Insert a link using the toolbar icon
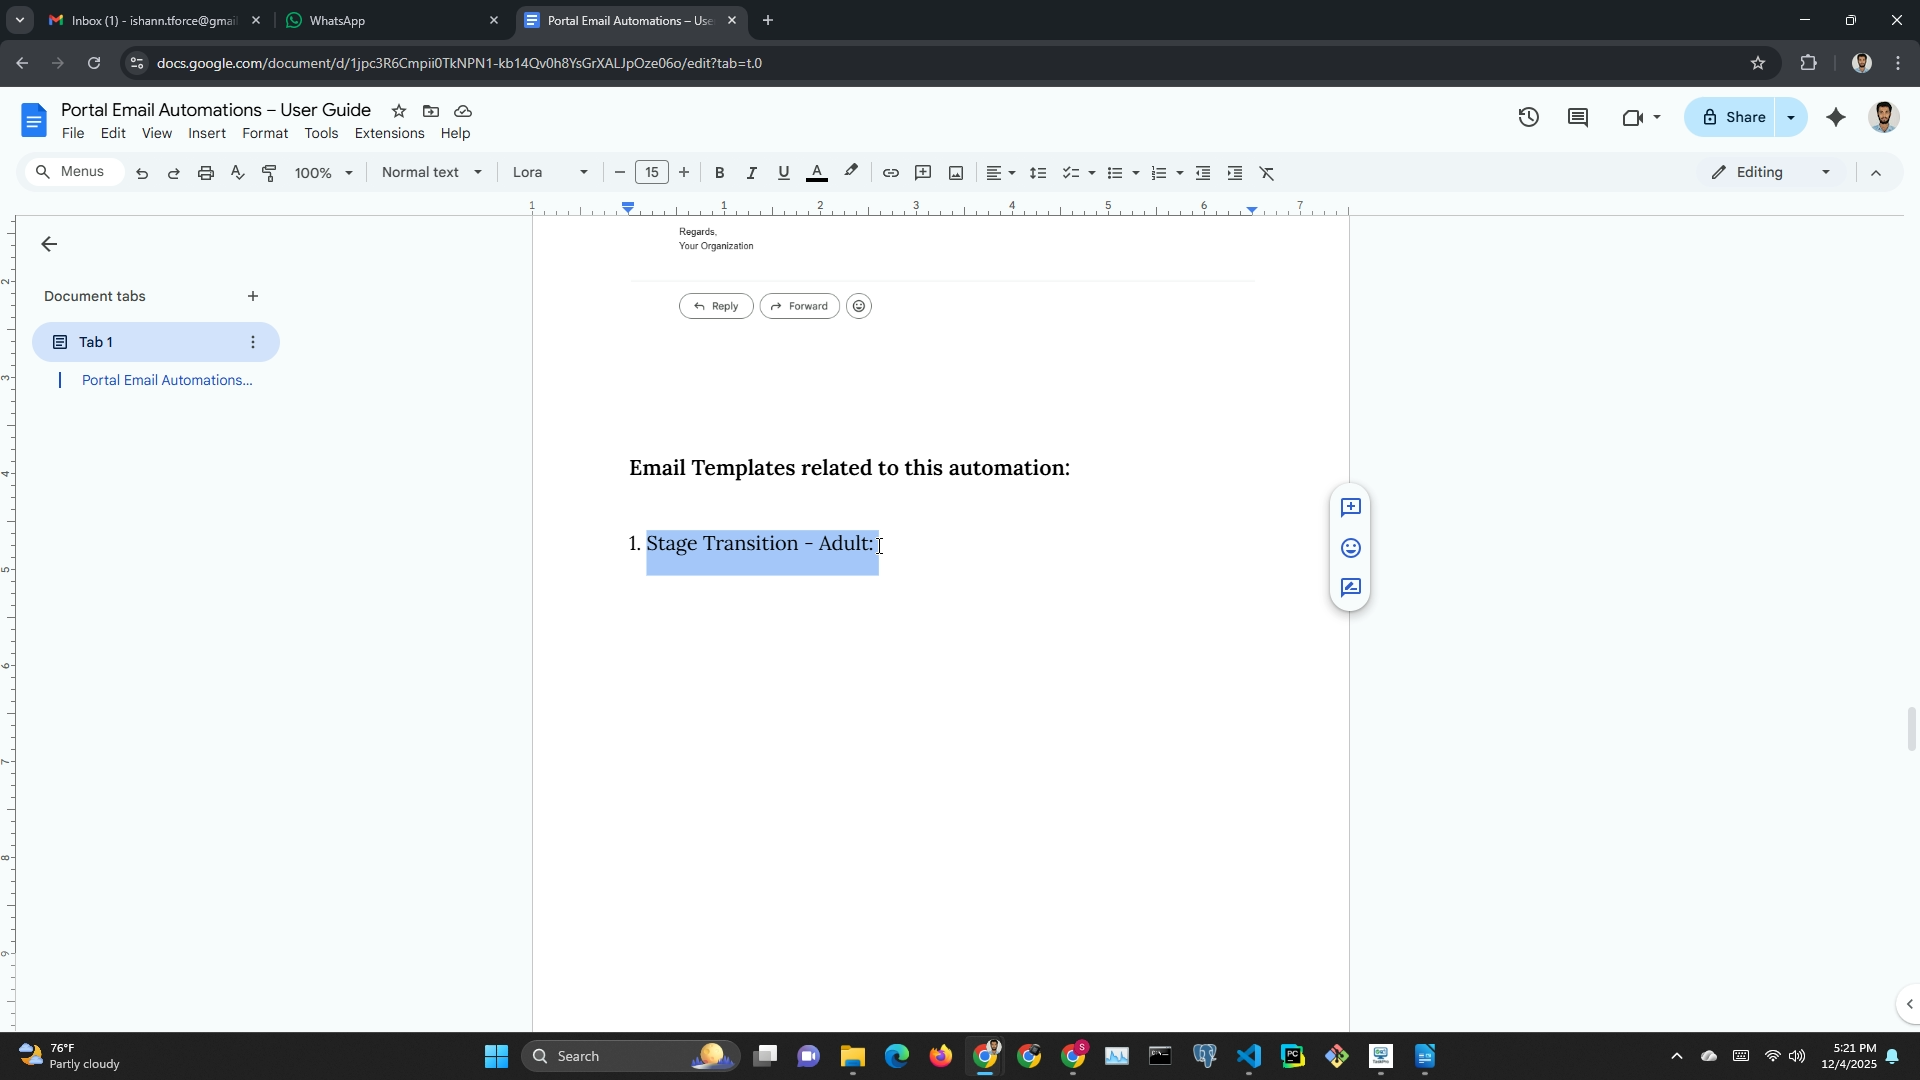 click(x=890, y=173)
